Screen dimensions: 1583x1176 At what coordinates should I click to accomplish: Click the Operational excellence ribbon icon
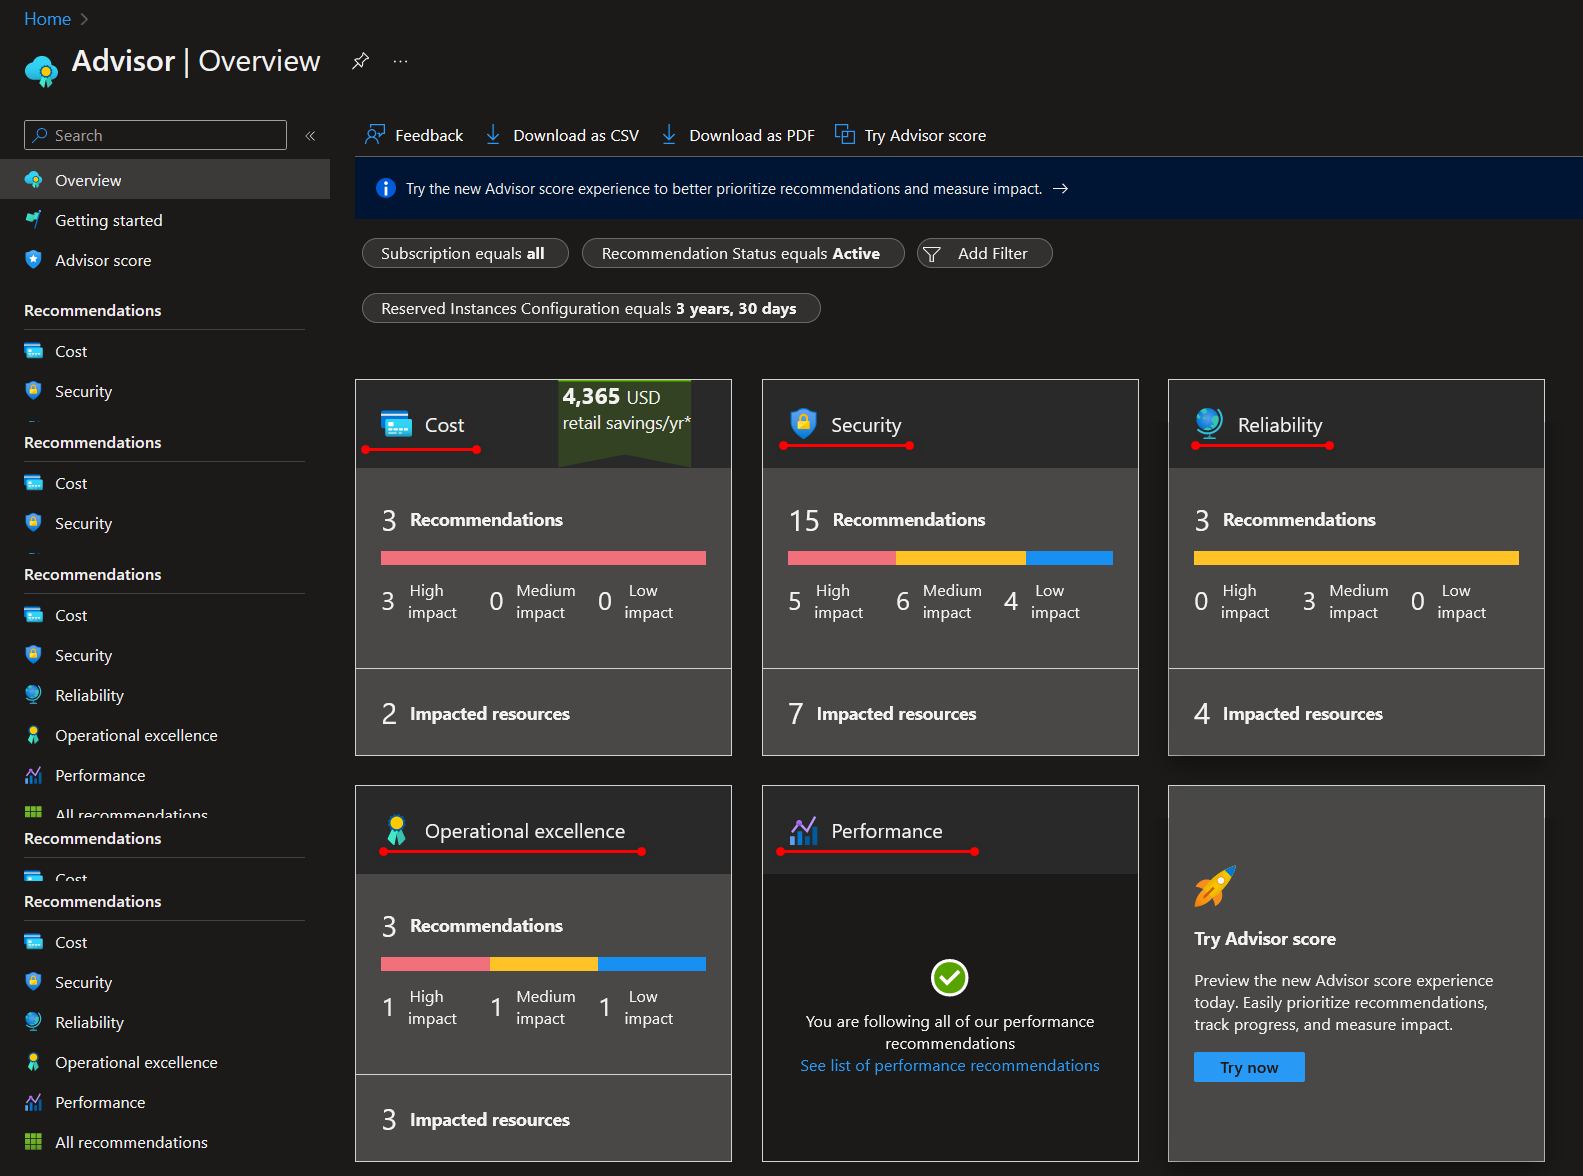(x=397, y=830)
